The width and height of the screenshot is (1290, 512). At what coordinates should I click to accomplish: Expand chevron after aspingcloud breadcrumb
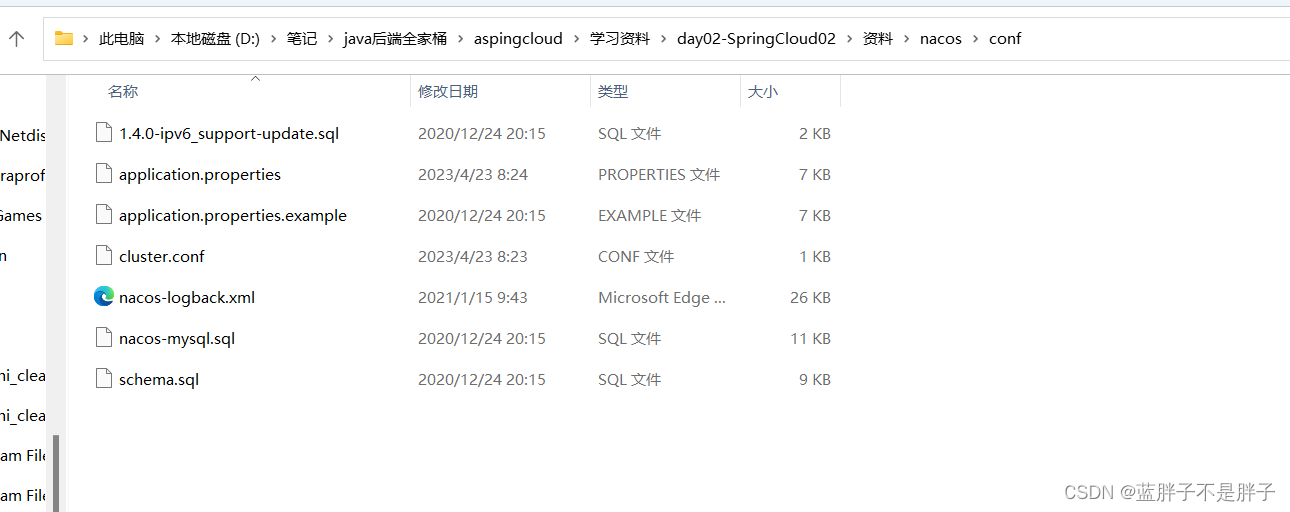[577, 39]
